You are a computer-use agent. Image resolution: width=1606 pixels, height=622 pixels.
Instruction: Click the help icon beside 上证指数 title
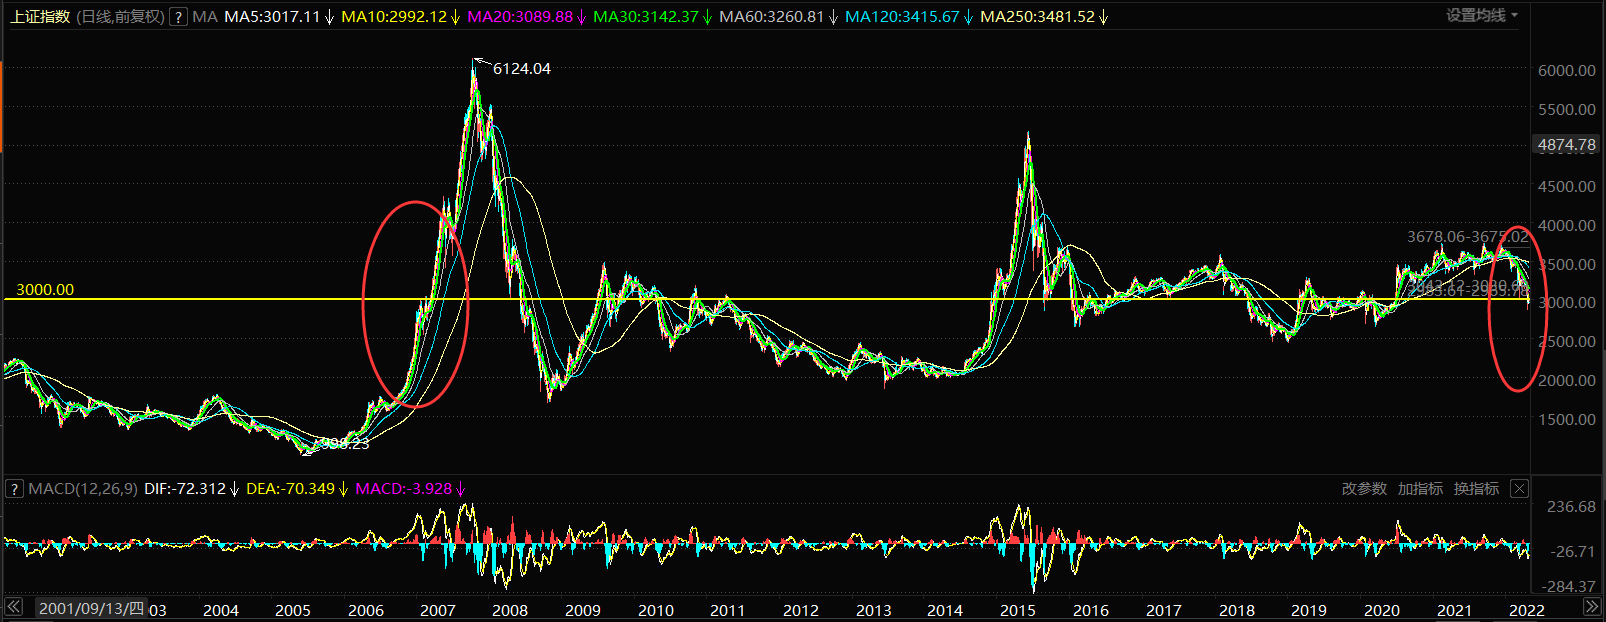tap(178, 17)
